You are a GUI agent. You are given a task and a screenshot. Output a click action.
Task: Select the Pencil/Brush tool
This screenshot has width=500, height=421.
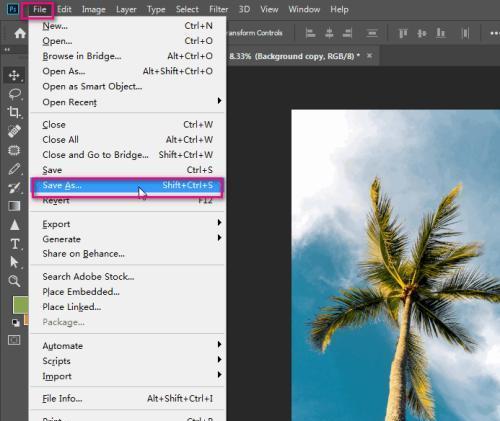14,169
